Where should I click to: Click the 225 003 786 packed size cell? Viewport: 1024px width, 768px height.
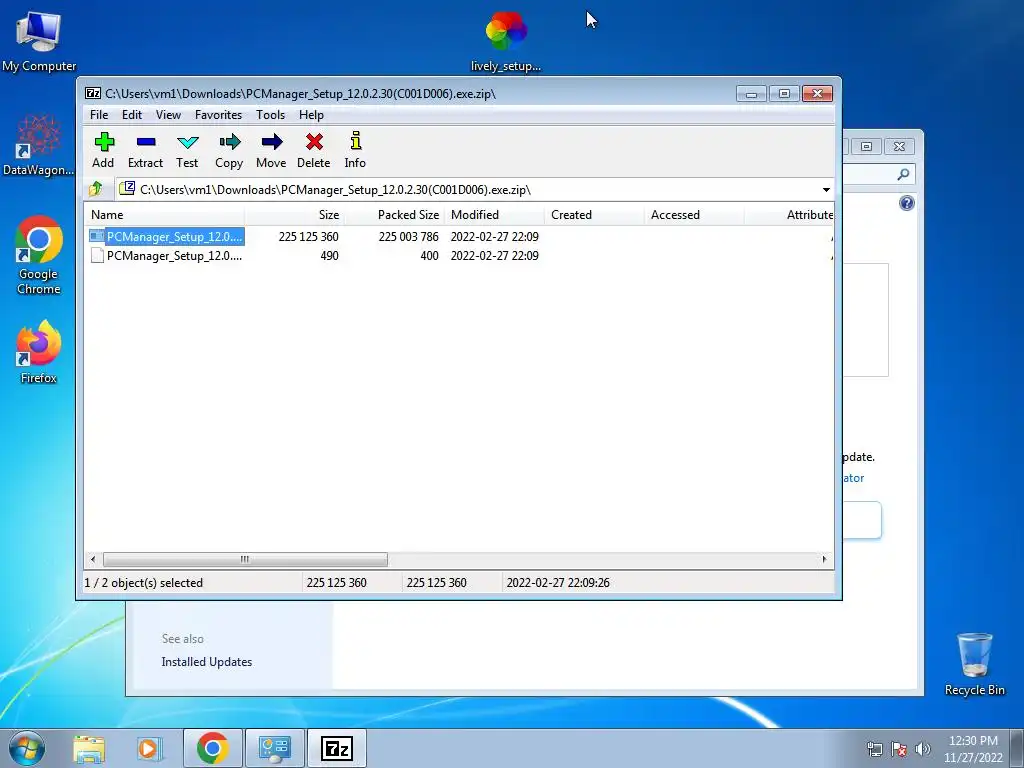coord(408,236)
